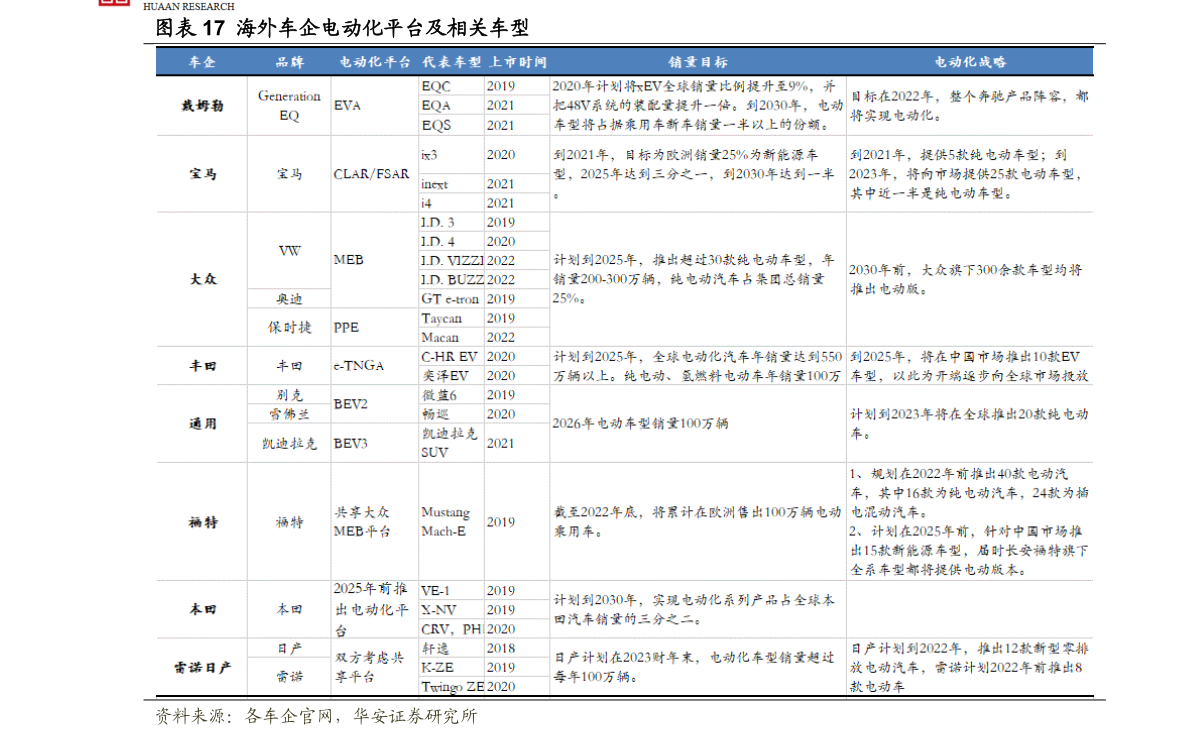Click the VE-1 model cell
Image resolution: width=1191 pixels, height=745 pixels.
click(x=435, y=591)
